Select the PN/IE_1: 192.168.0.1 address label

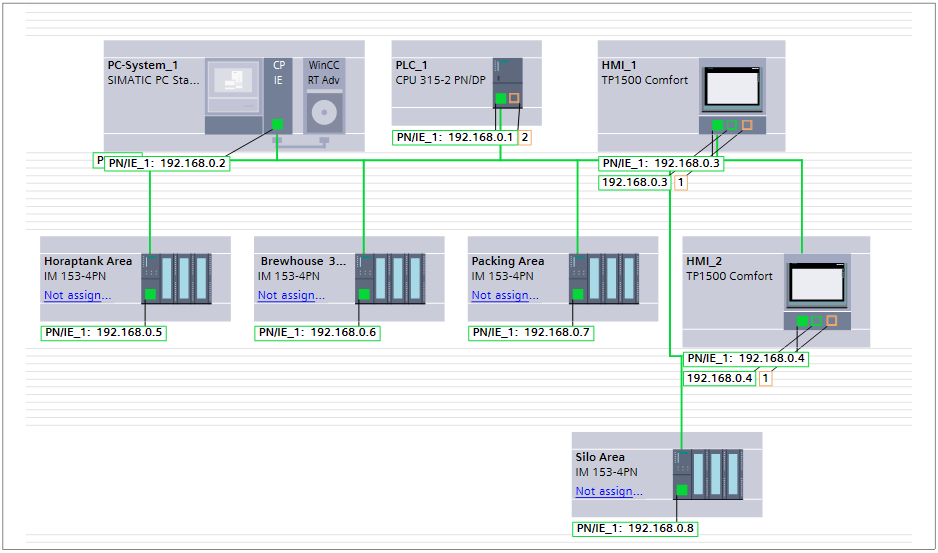(455, 137)
